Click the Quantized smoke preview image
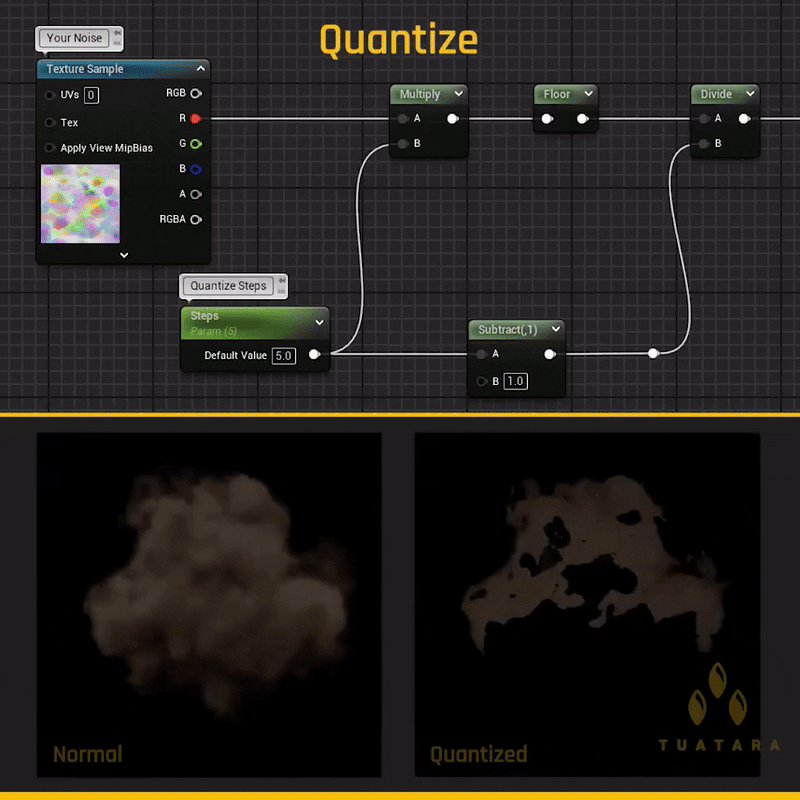The height and width of the screenshot is (800, 800). pos(587,605)
